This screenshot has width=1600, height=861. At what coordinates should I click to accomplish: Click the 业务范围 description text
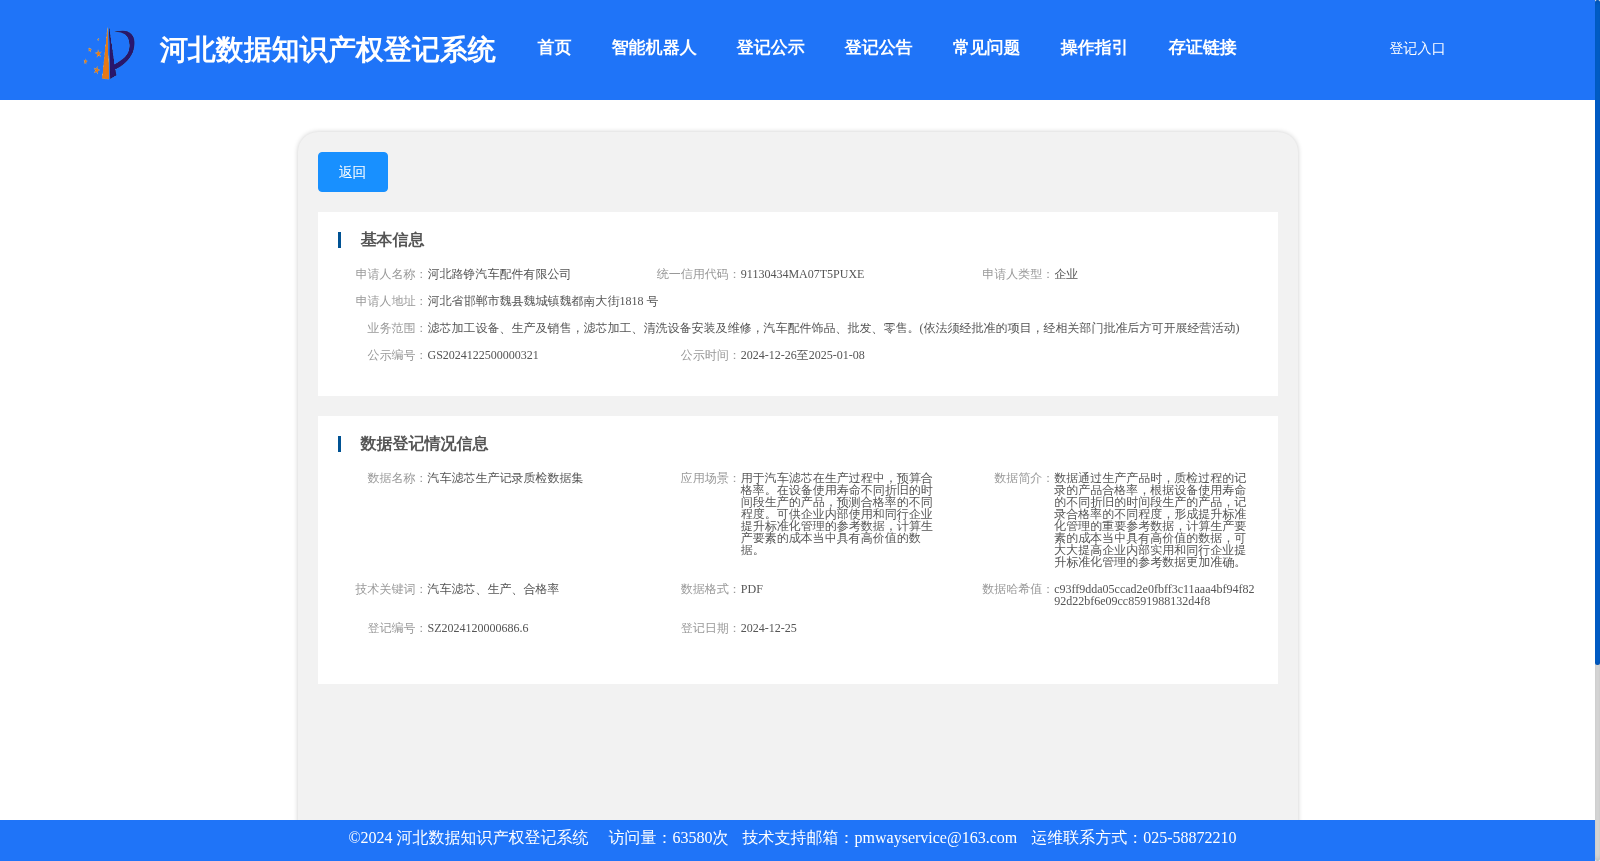tap(833, 328)
